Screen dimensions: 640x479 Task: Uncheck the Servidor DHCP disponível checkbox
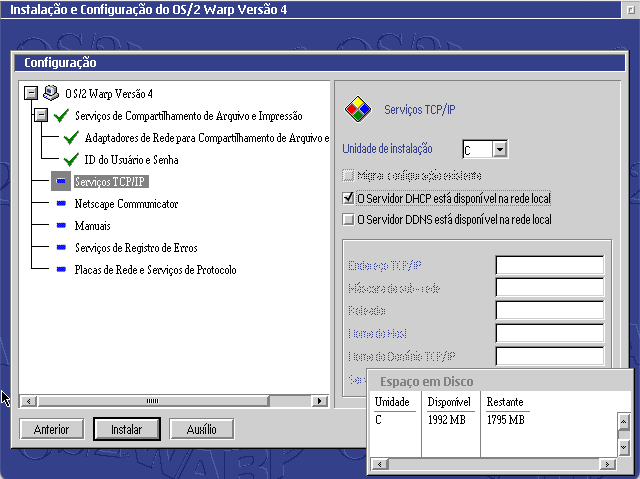(x=349, y=198)
